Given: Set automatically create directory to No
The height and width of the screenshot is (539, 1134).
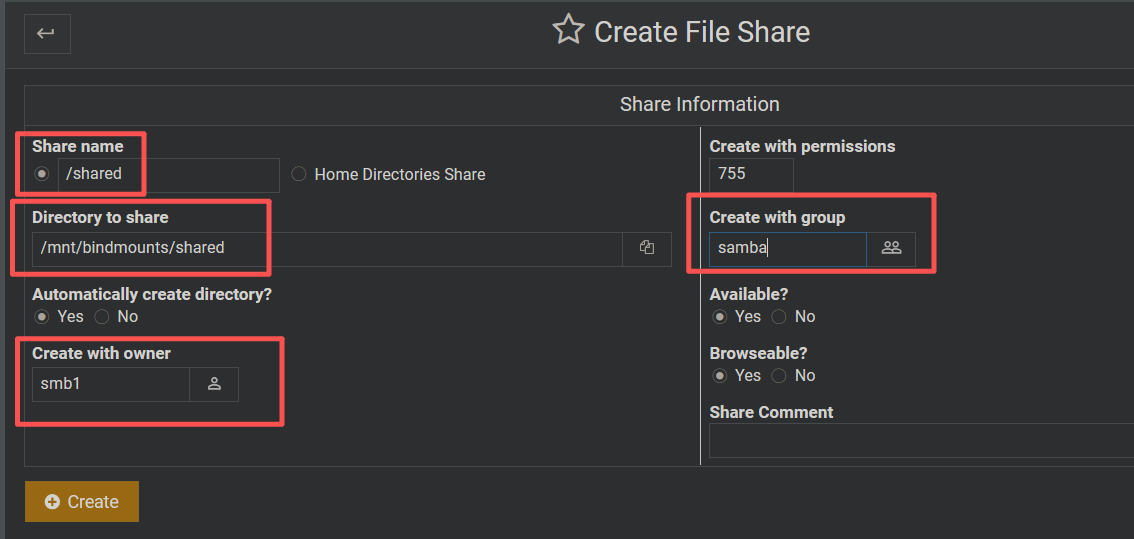Looking at the screenshot, I should click(102, 317).
